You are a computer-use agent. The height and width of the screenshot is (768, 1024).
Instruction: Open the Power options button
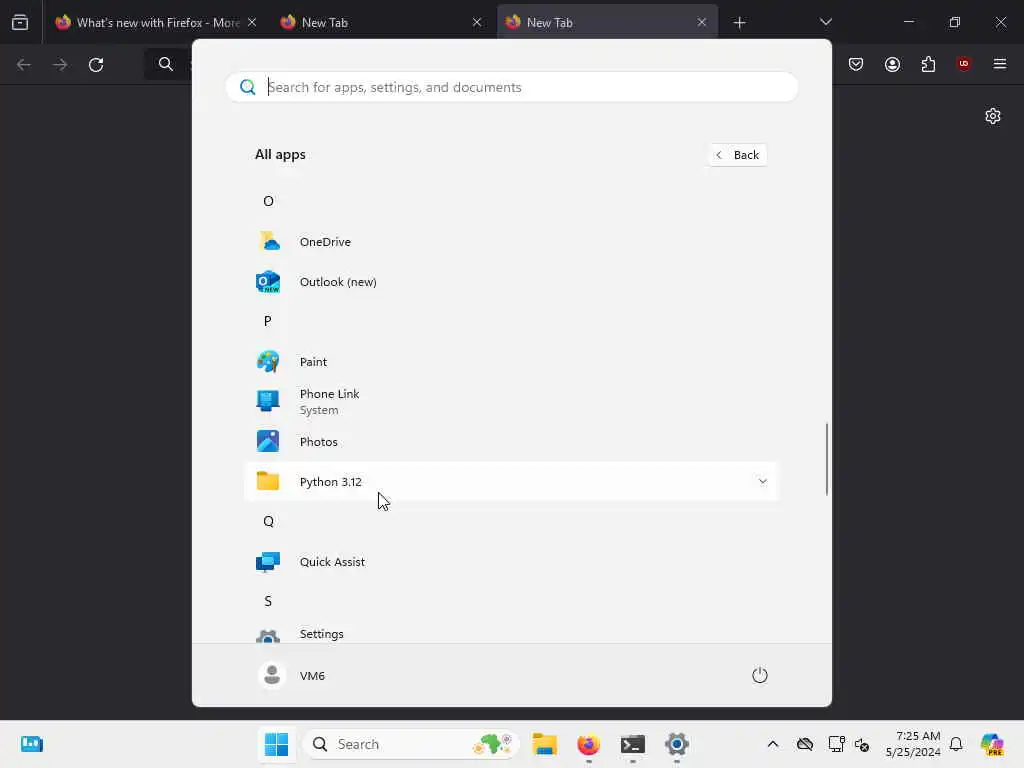click(760, 675)
